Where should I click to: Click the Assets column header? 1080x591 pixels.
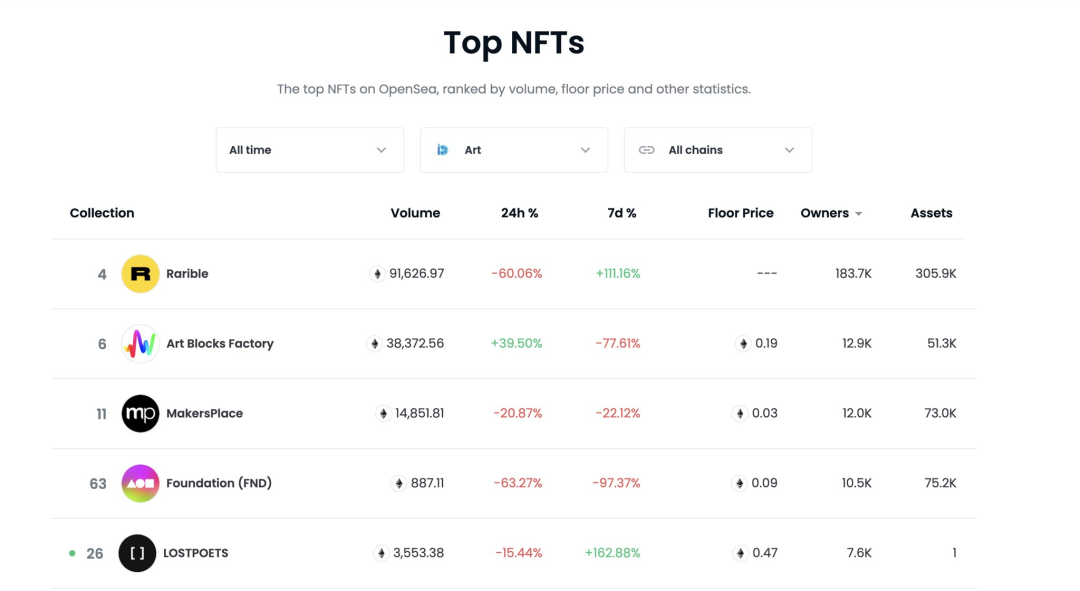[931, 213]
